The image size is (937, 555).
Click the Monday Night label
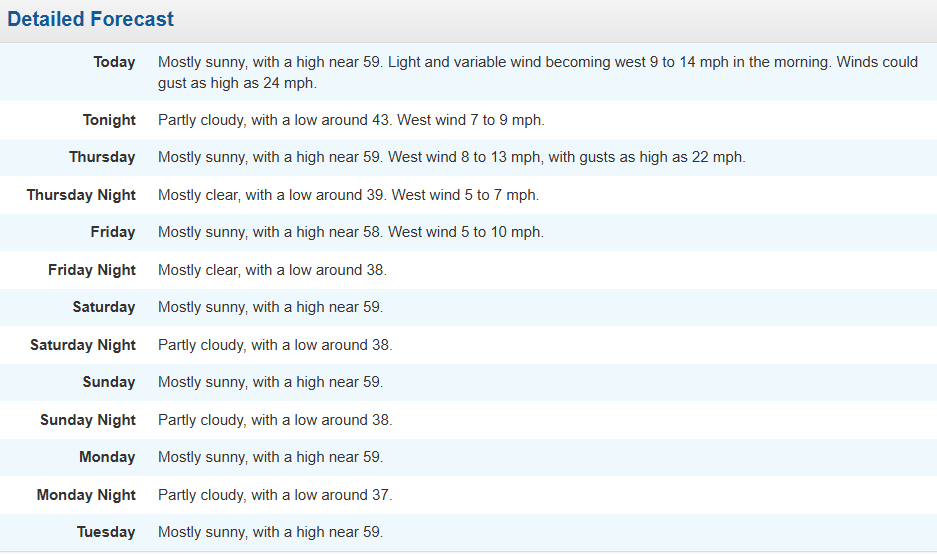86,495
